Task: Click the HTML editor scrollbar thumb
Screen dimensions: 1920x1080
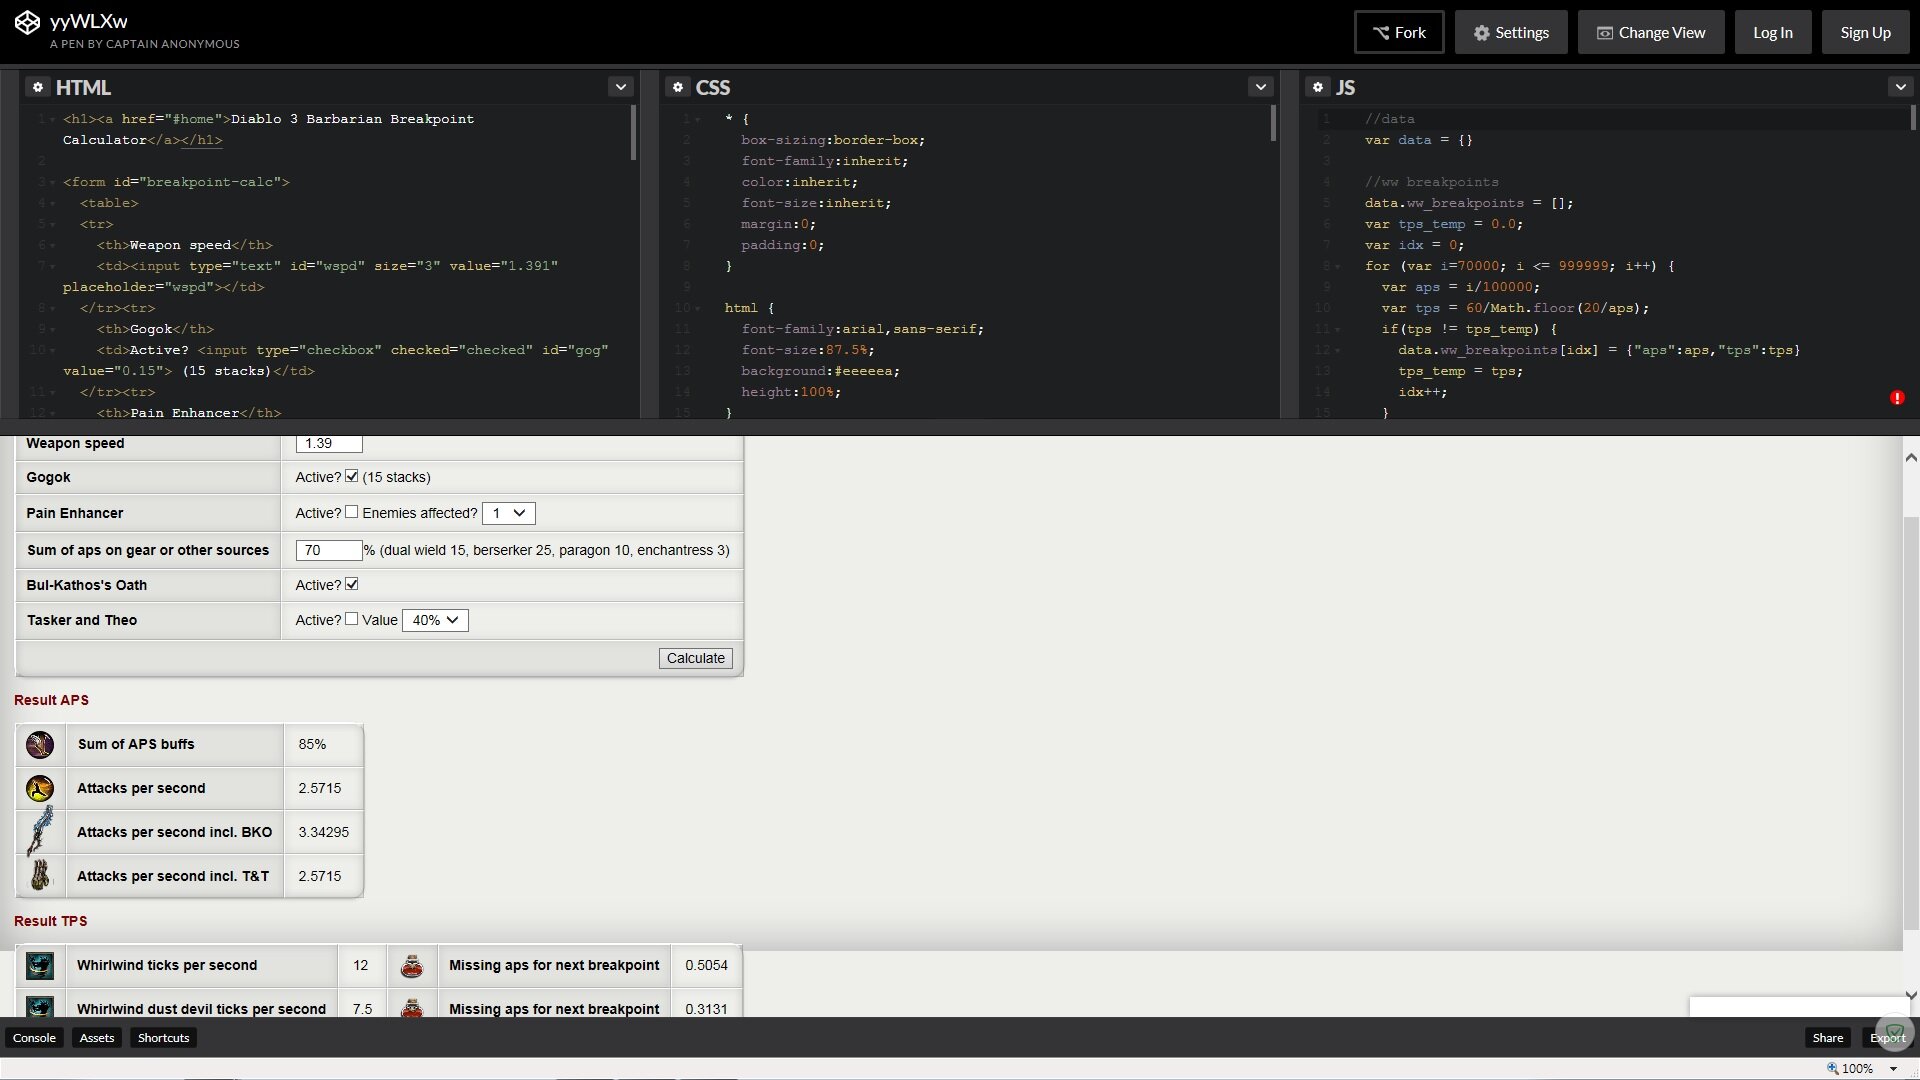Action: [x=633, y=133]
